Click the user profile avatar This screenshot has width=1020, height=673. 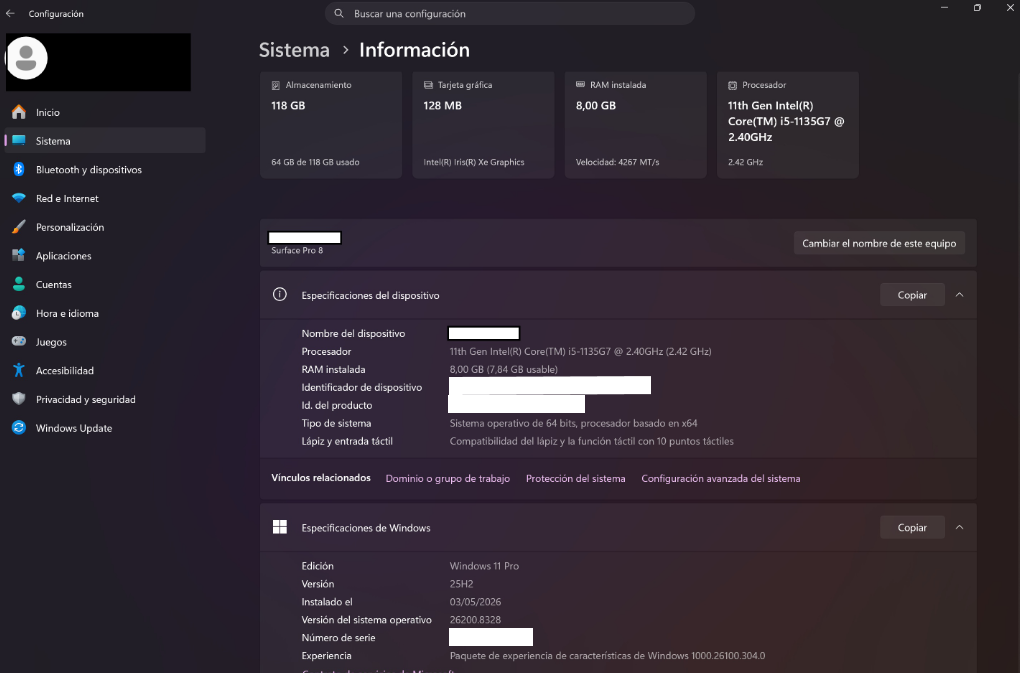click(27, 59)
